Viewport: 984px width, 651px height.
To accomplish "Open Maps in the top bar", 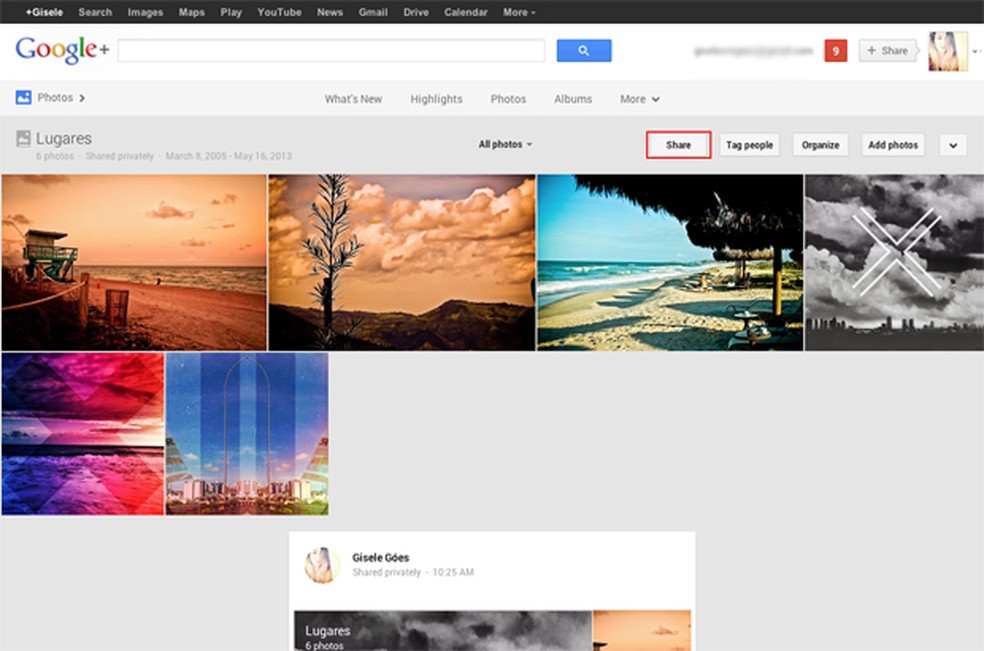I will [x=191, y=12].
